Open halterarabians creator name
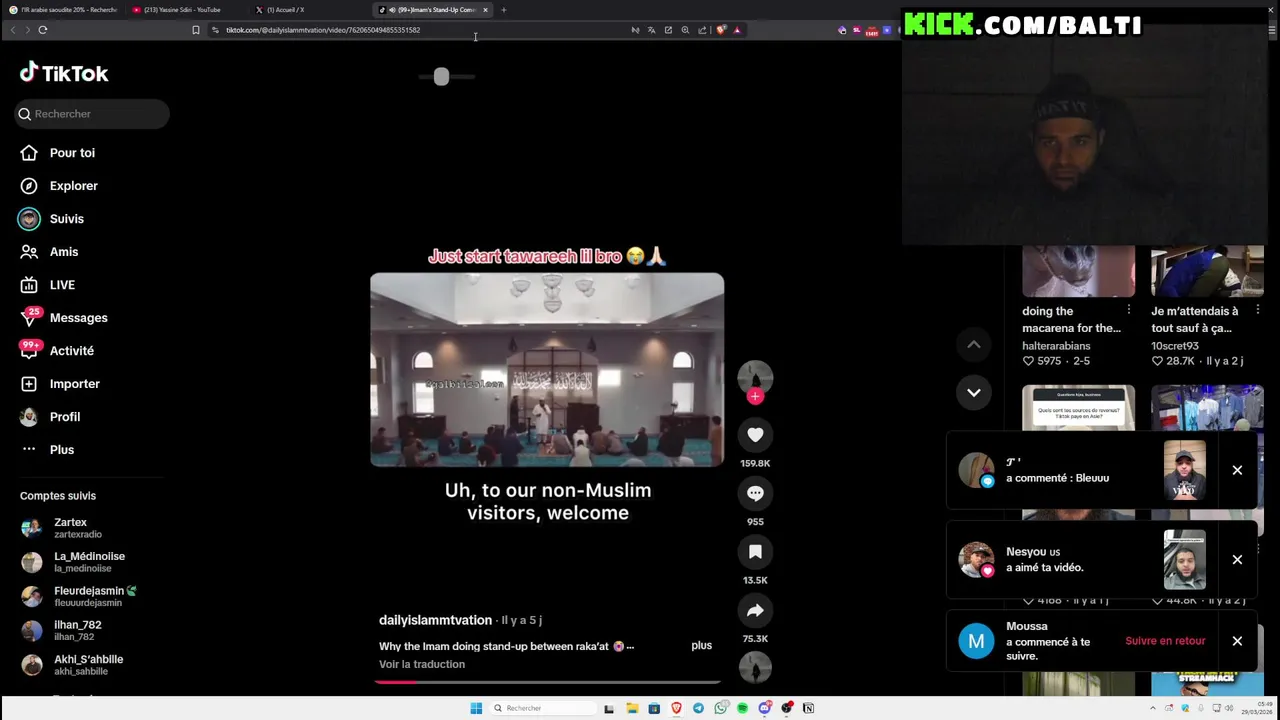Viewport: 1280px width, 720px height. coord(1056,346)
